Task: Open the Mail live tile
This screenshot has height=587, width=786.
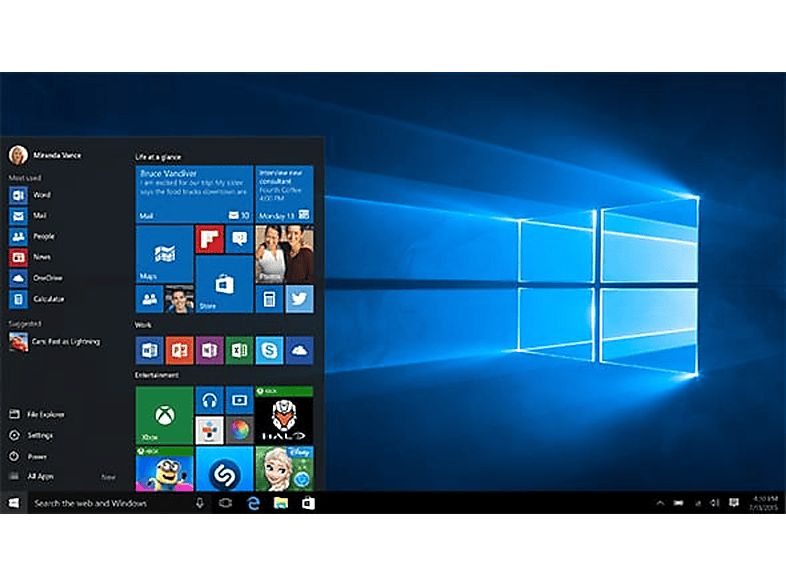Action: coord(194,194)
